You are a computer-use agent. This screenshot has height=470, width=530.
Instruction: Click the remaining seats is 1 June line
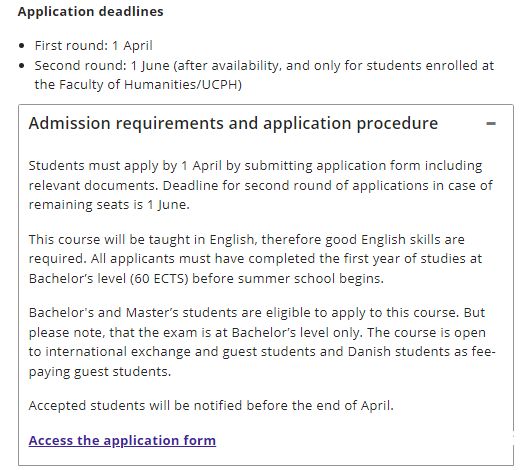(109, 205)
